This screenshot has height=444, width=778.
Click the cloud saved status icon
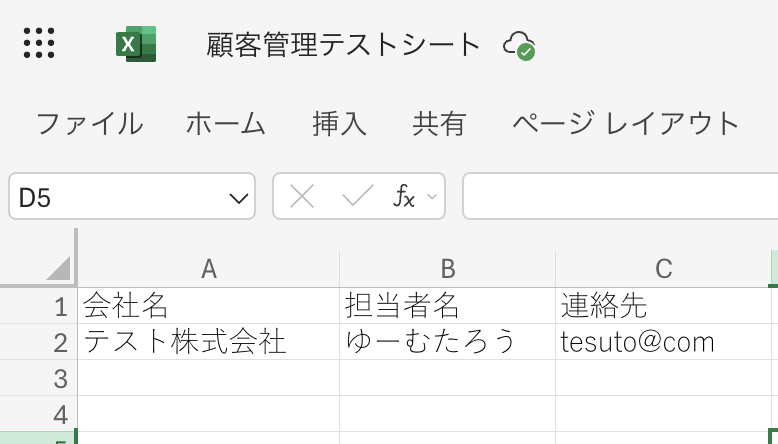[518, 45]
